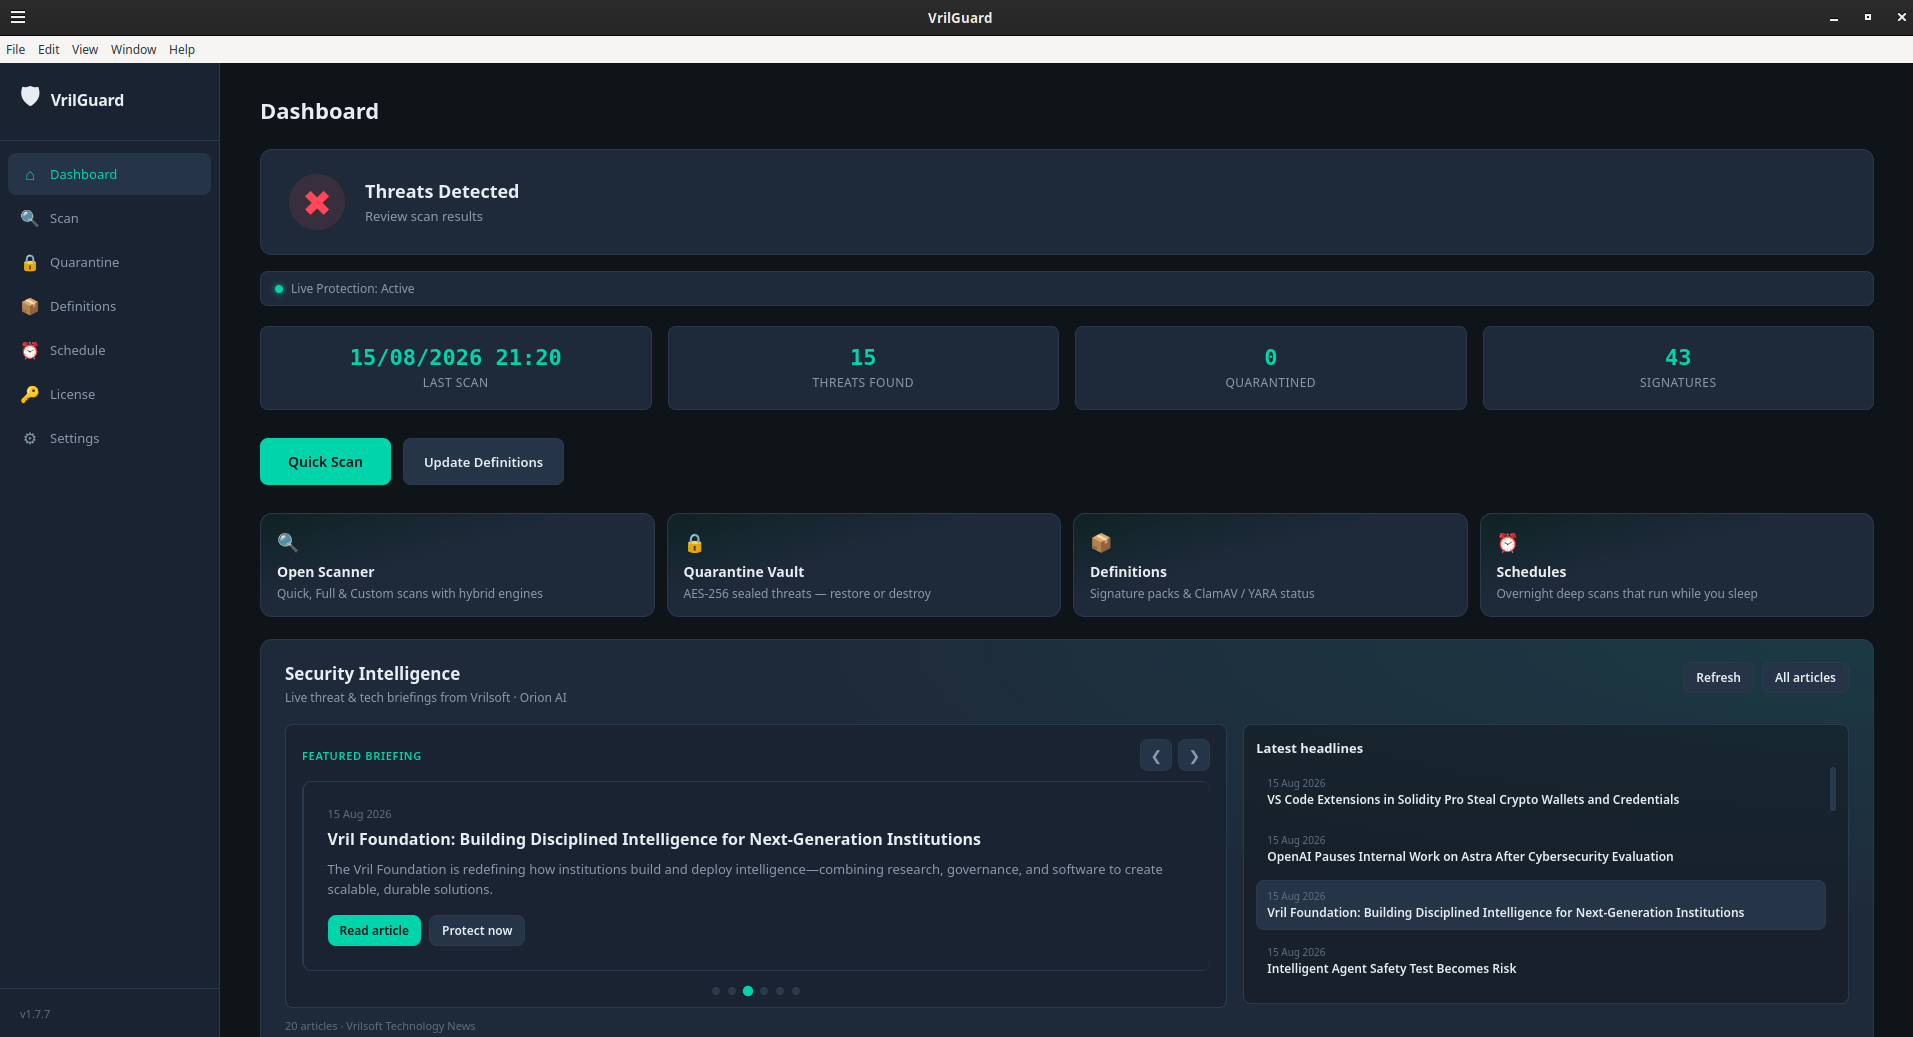Open the Edit menu
The height and width of the screenshot is (1037, 1913).
[49, 49]
